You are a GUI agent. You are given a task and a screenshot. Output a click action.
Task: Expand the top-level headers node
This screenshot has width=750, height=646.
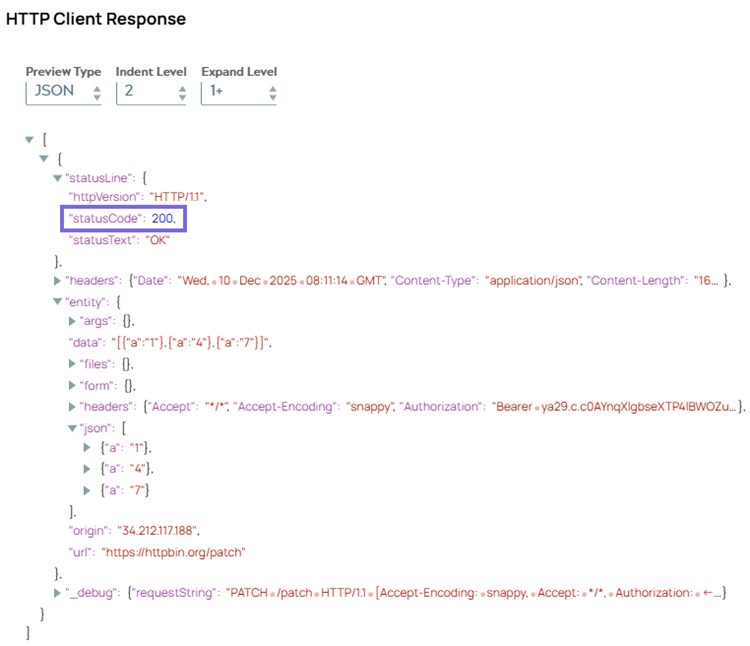(x=57, y=281)
